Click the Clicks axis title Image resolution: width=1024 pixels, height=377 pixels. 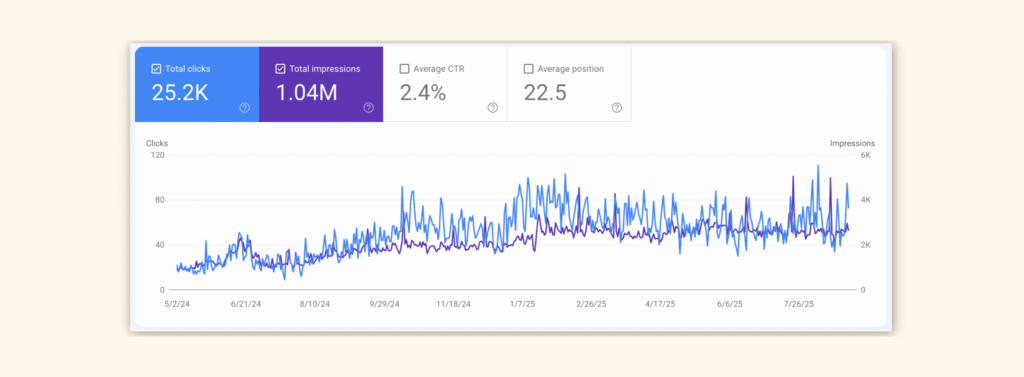point(157,143)
